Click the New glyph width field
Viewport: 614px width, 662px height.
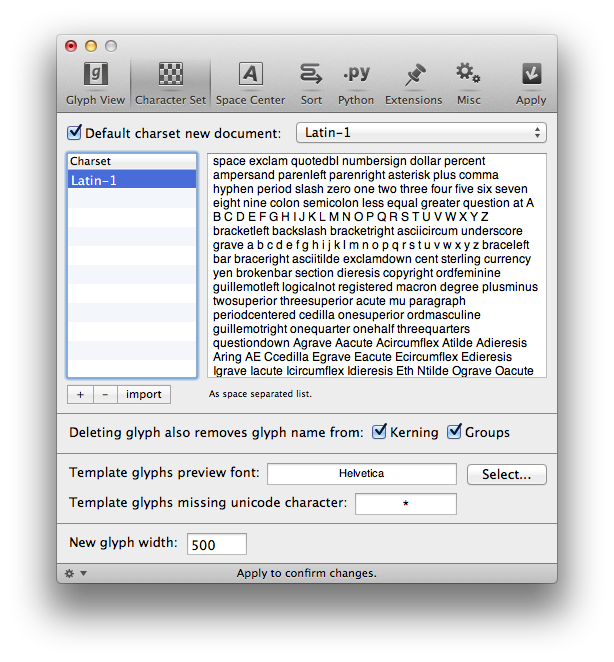(x=217, y=544)
